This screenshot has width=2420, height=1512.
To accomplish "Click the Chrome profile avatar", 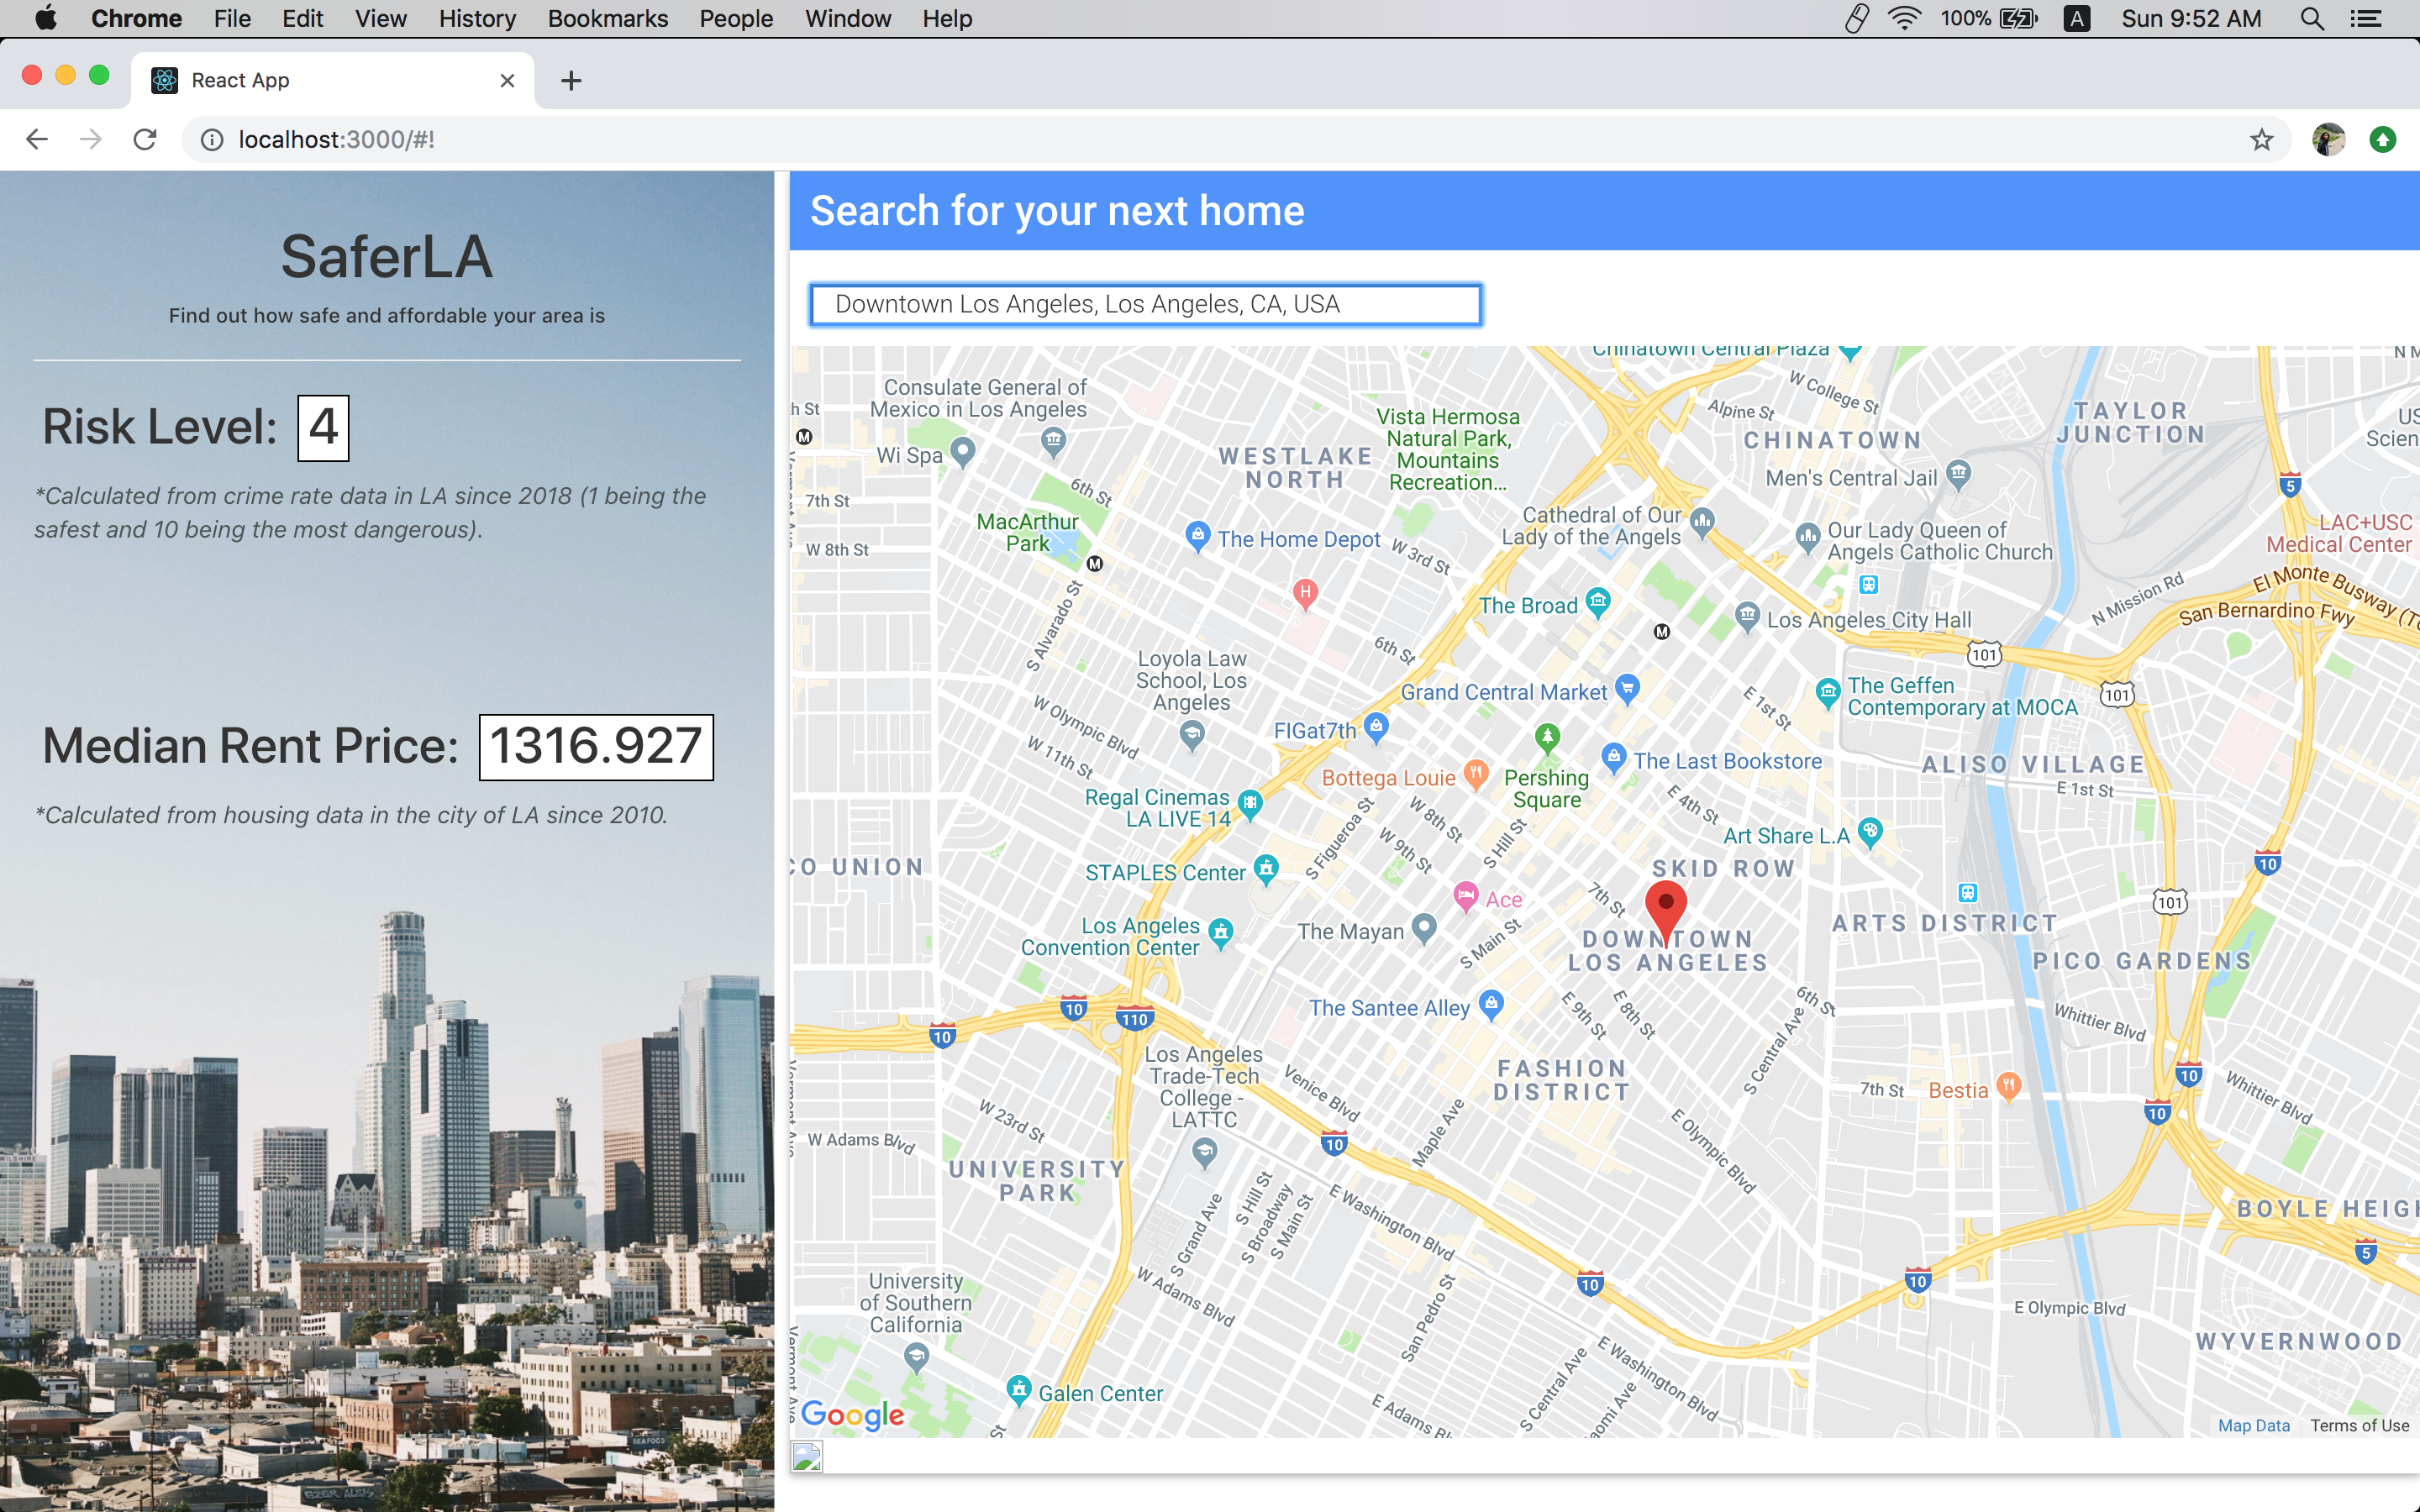I will 2328,140.
